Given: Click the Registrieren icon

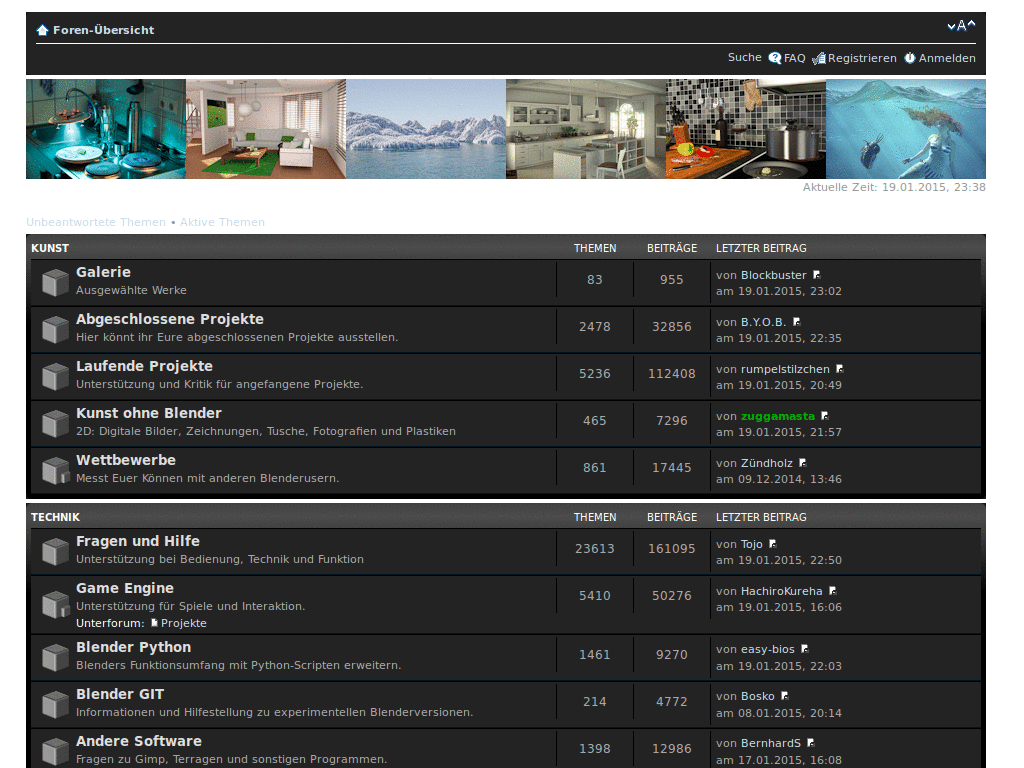Looking at the screenshot, I should pyautogui.click(x=819, y=59).
